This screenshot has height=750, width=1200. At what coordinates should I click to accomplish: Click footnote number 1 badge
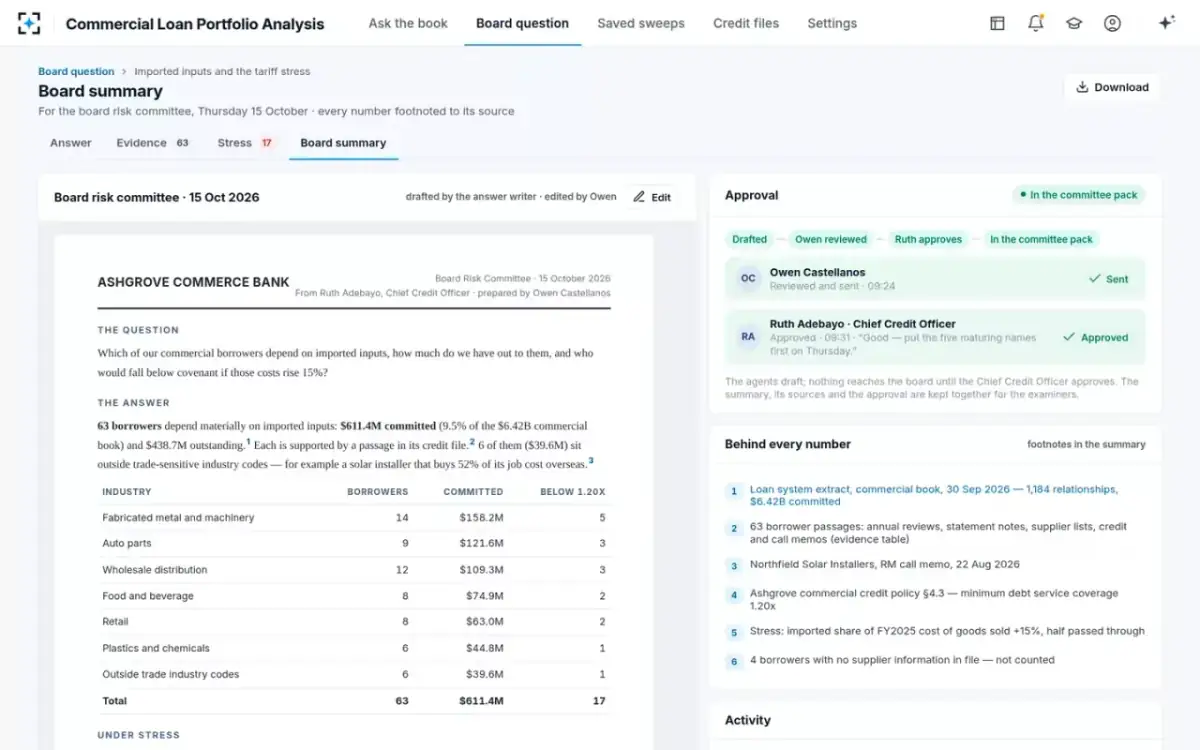tap(734, 491)
